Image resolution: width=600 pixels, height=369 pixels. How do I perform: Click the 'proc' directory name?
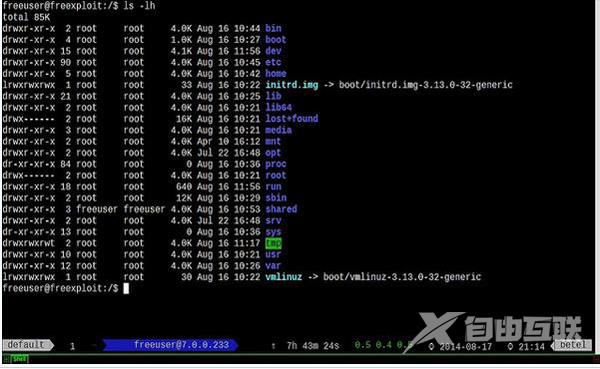[276, 164]
